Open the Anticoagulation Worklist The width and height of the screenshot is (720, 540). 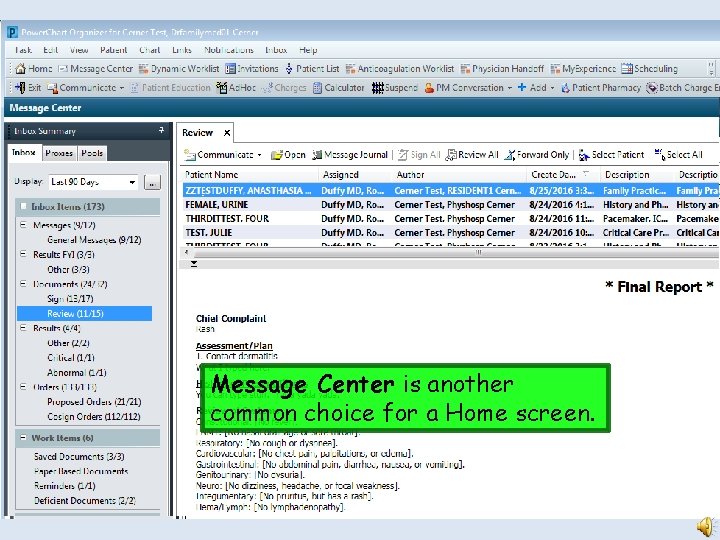coord(399,69)
